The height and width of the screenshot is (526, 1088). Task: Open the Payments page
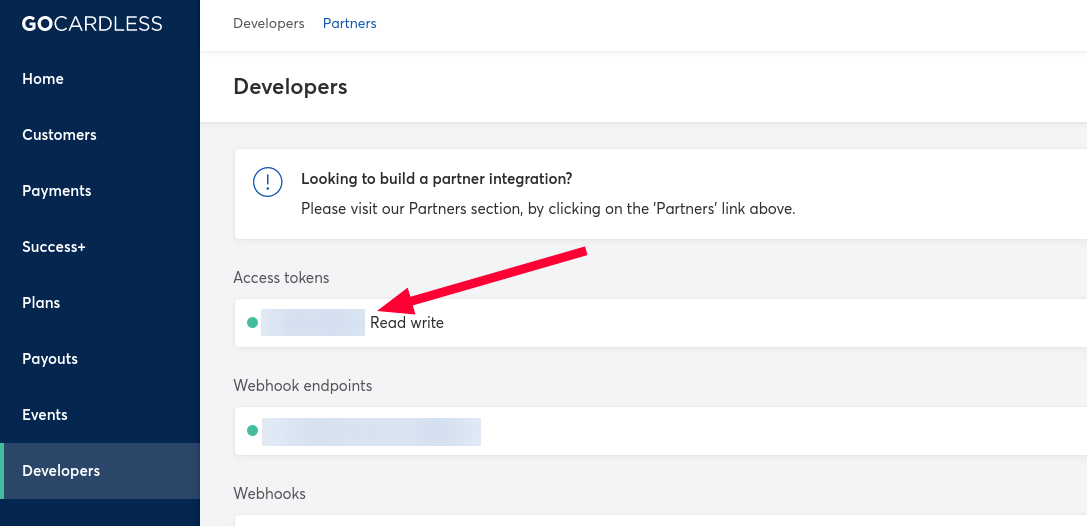(x=56, y=191)
